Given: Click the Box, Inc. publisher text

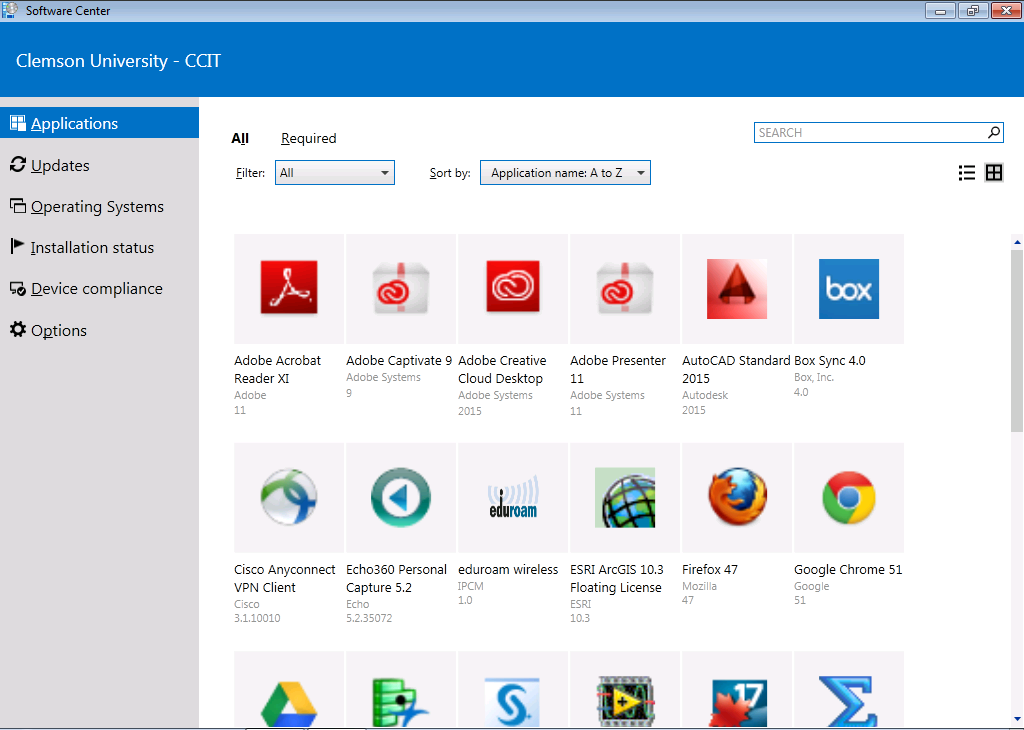Looking at the screenshot, I should [x=814, y=377].
